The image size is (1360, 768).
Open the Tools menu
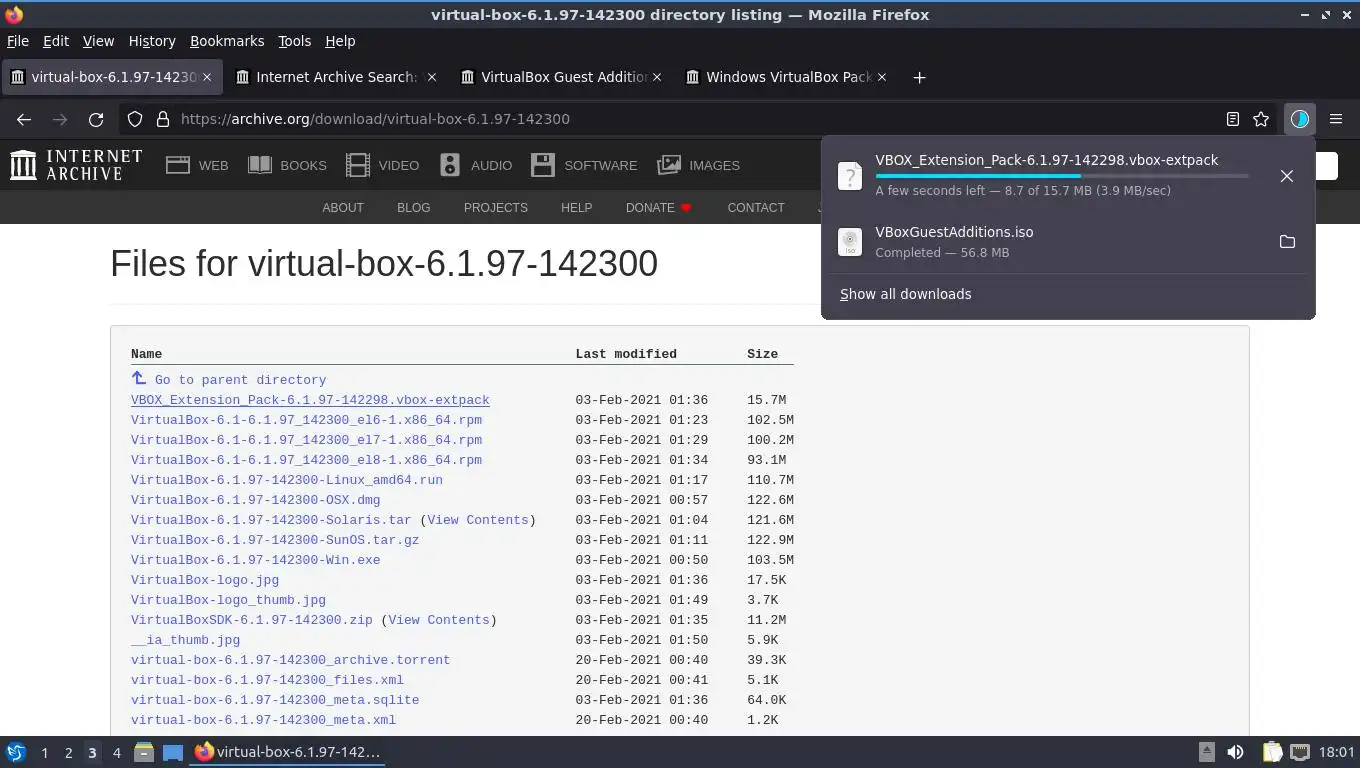tap(295, 41)
